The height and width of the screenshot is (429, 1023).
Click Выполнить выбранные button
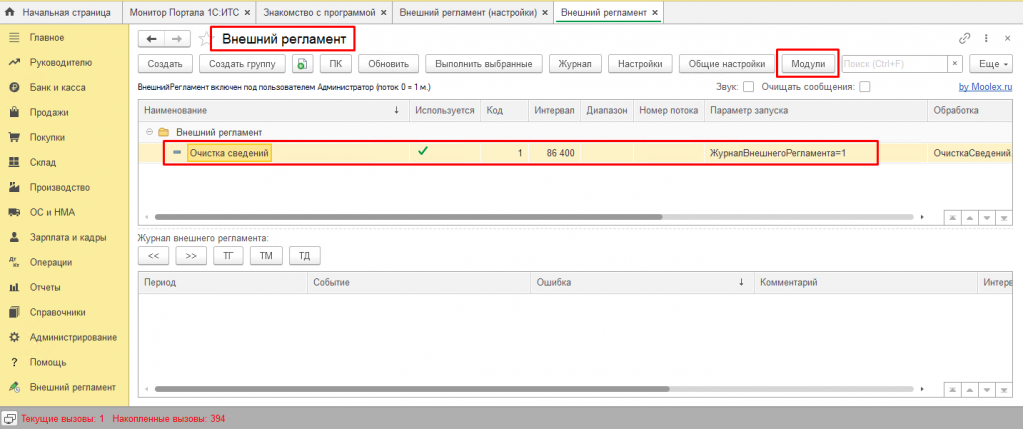point(483,64)
